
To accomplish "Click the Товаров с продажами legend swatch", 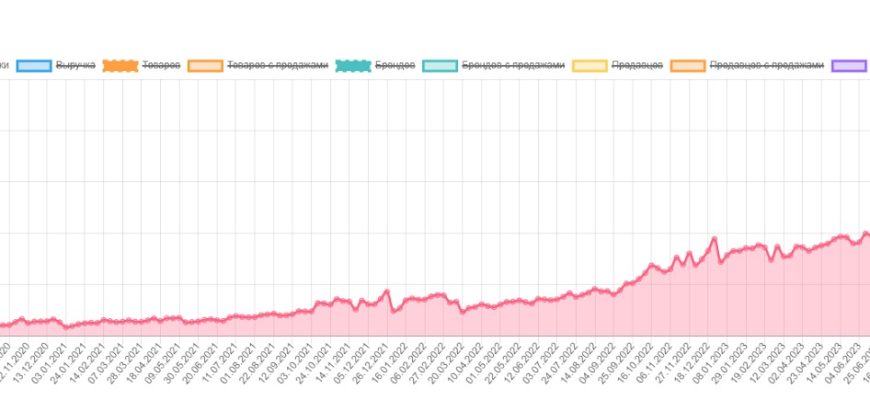I will 205,65.
